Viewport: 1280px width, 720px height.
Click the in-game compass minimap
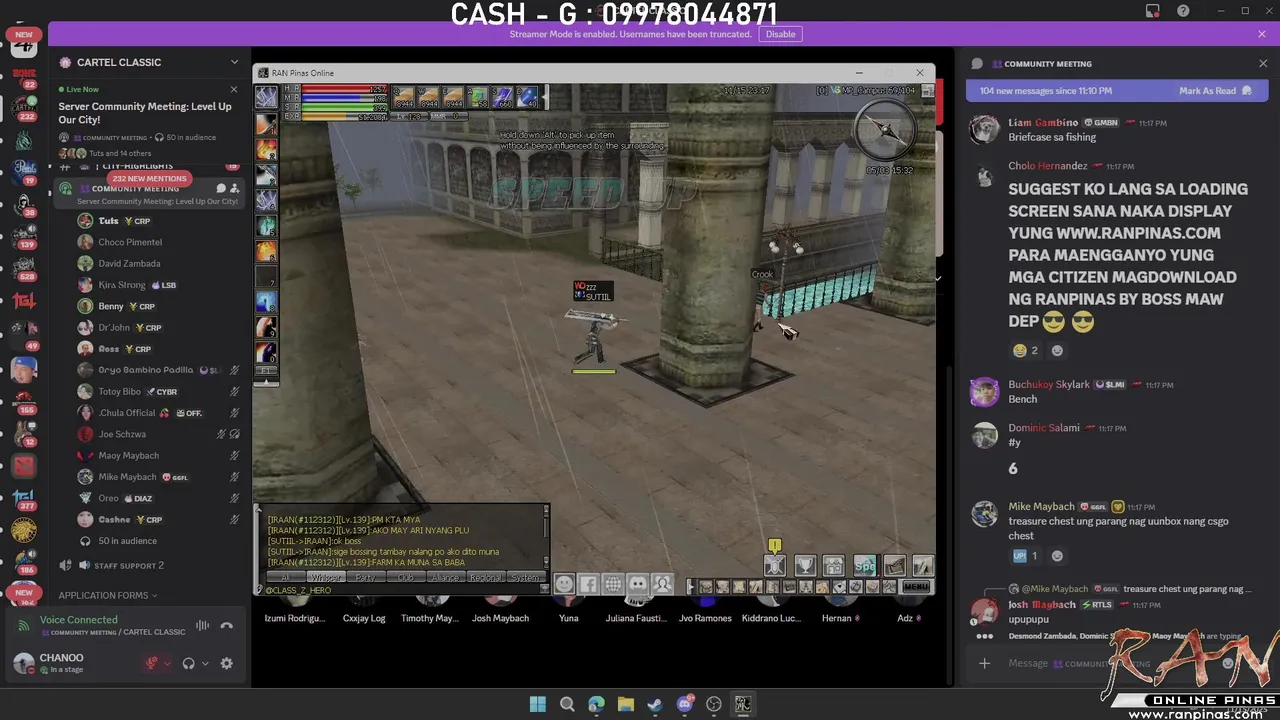[x=885, y=129]
